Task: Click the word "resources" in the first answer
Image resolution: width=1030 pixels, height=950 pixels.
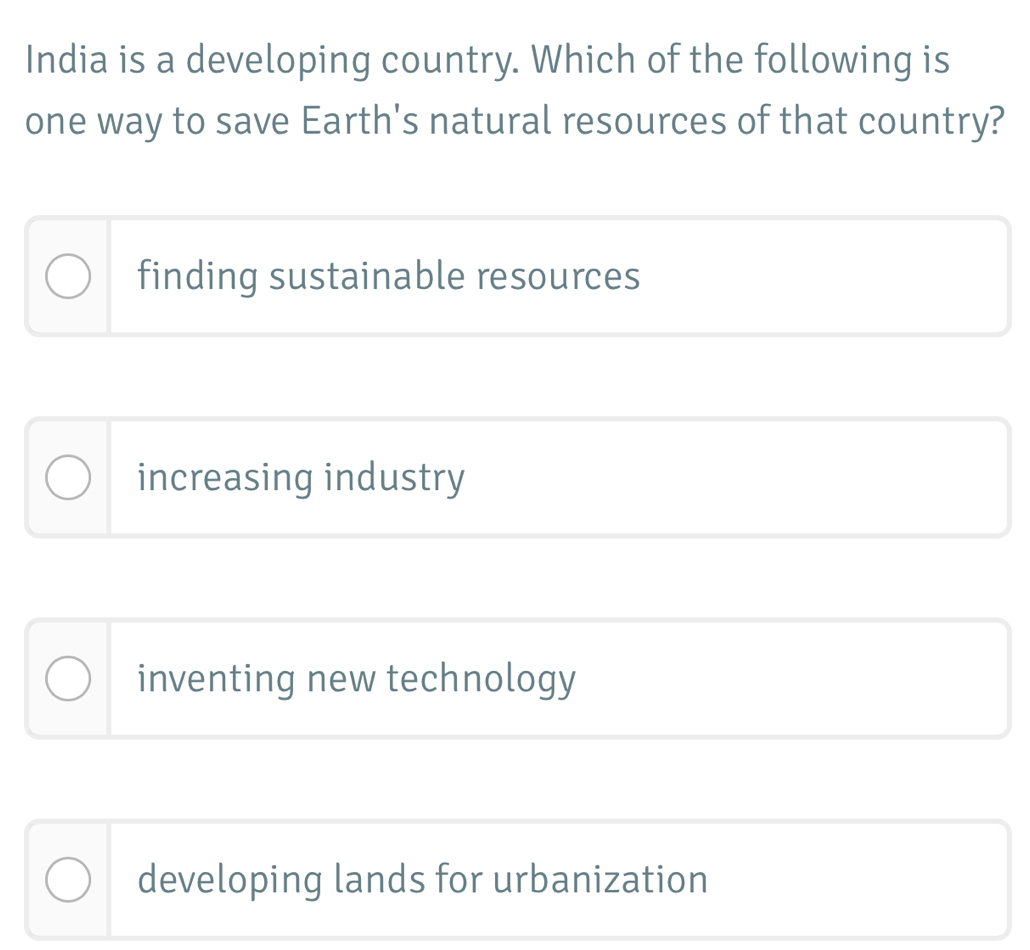Action: [x=557, y=277]
